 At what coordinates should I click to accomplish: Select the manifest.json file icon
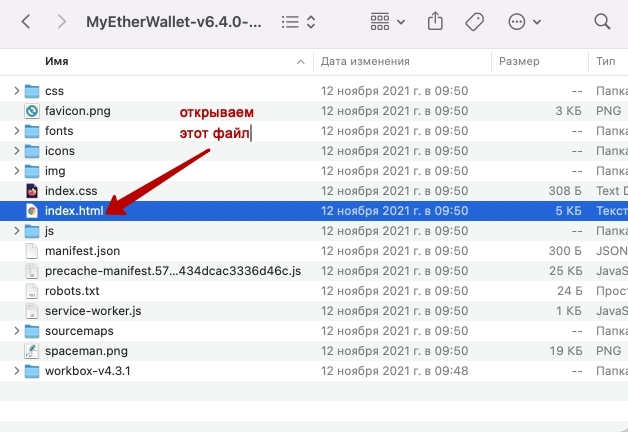pyautogui.click(x=32, y=251)
